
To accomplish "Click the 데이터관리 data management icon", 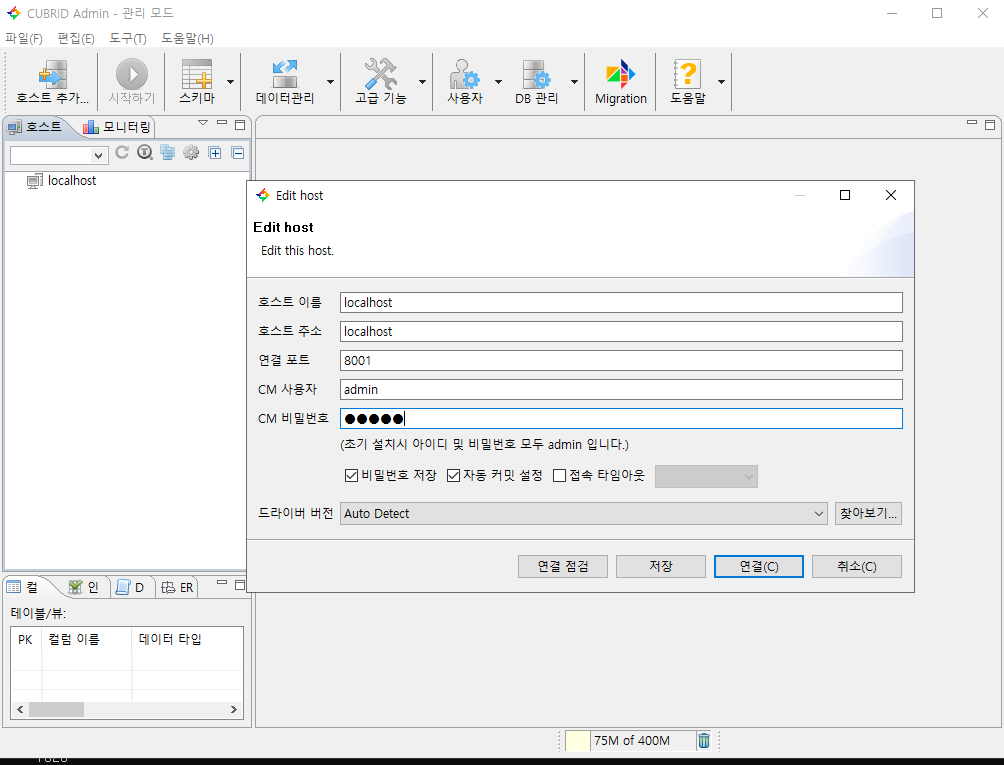I will [x=285, y=75].
